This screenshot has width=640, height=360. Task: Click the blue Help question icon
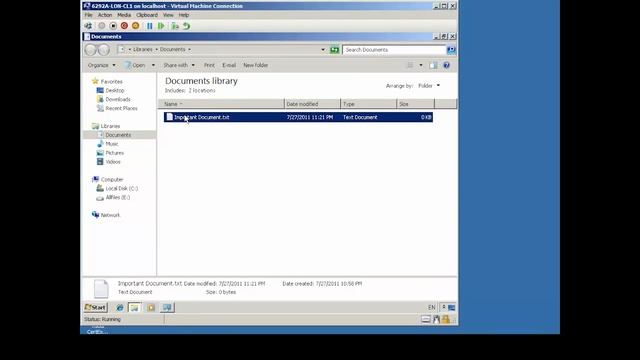click(447, 65)
